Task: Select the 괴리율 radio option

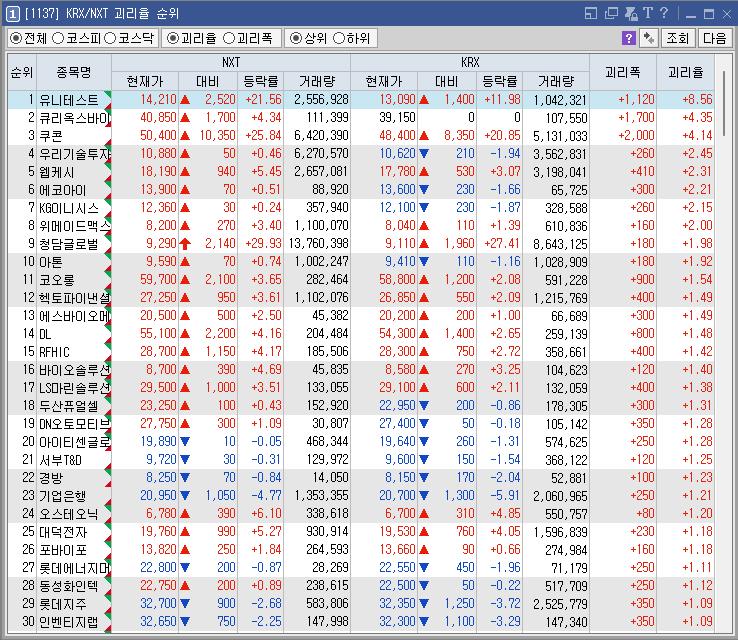Action: click(173, 38)
